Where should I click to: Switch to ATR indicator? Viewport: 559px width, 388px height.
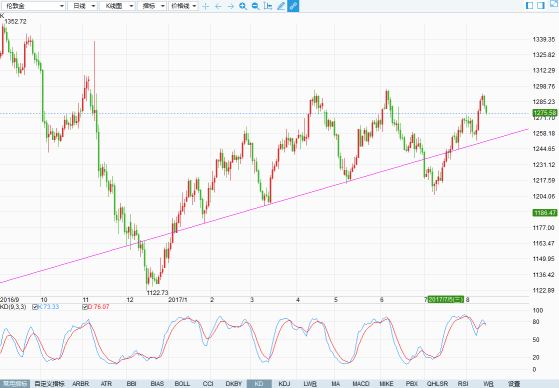(106, 384)
